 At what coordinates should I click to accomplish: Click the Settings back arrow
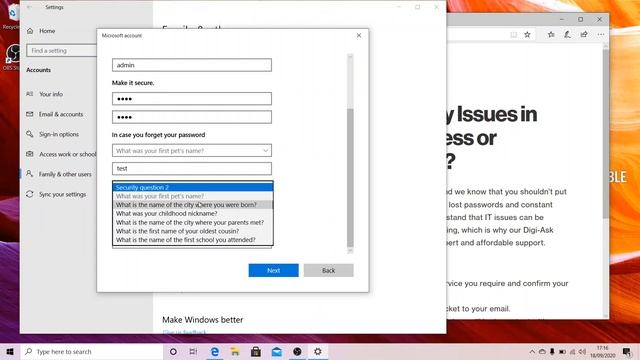(29, 7)
